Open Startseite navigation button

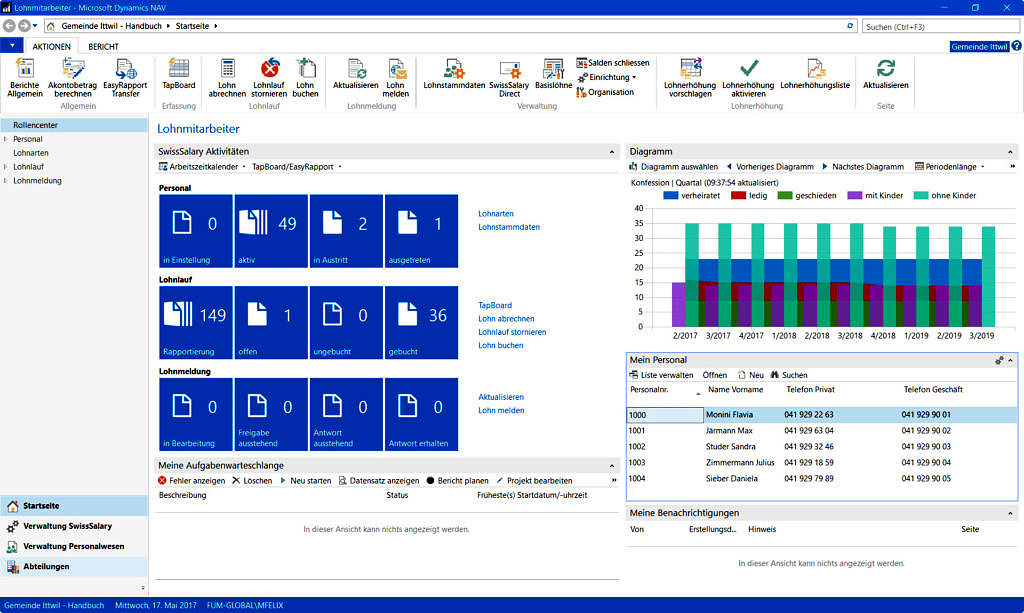click(x=74, y=506)
